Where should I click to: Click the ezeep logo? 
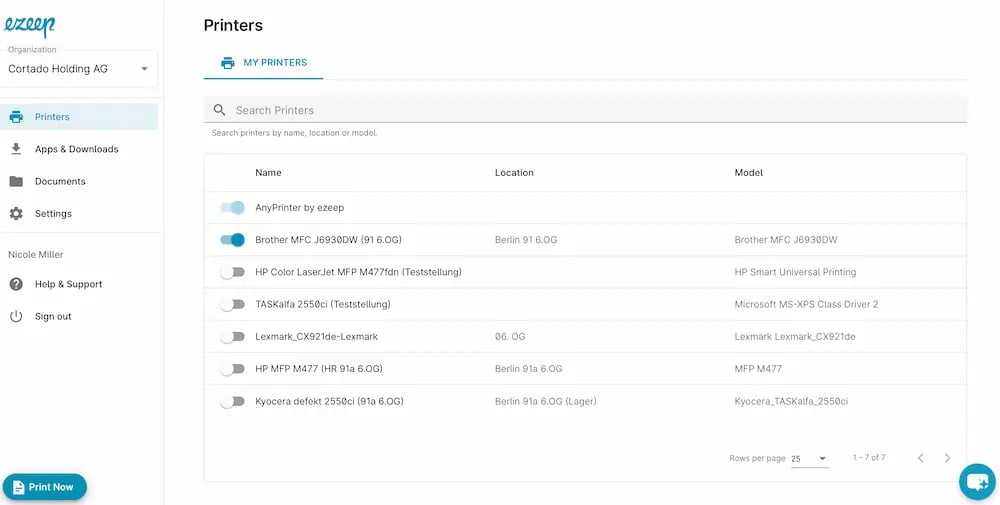click(28, 25)
